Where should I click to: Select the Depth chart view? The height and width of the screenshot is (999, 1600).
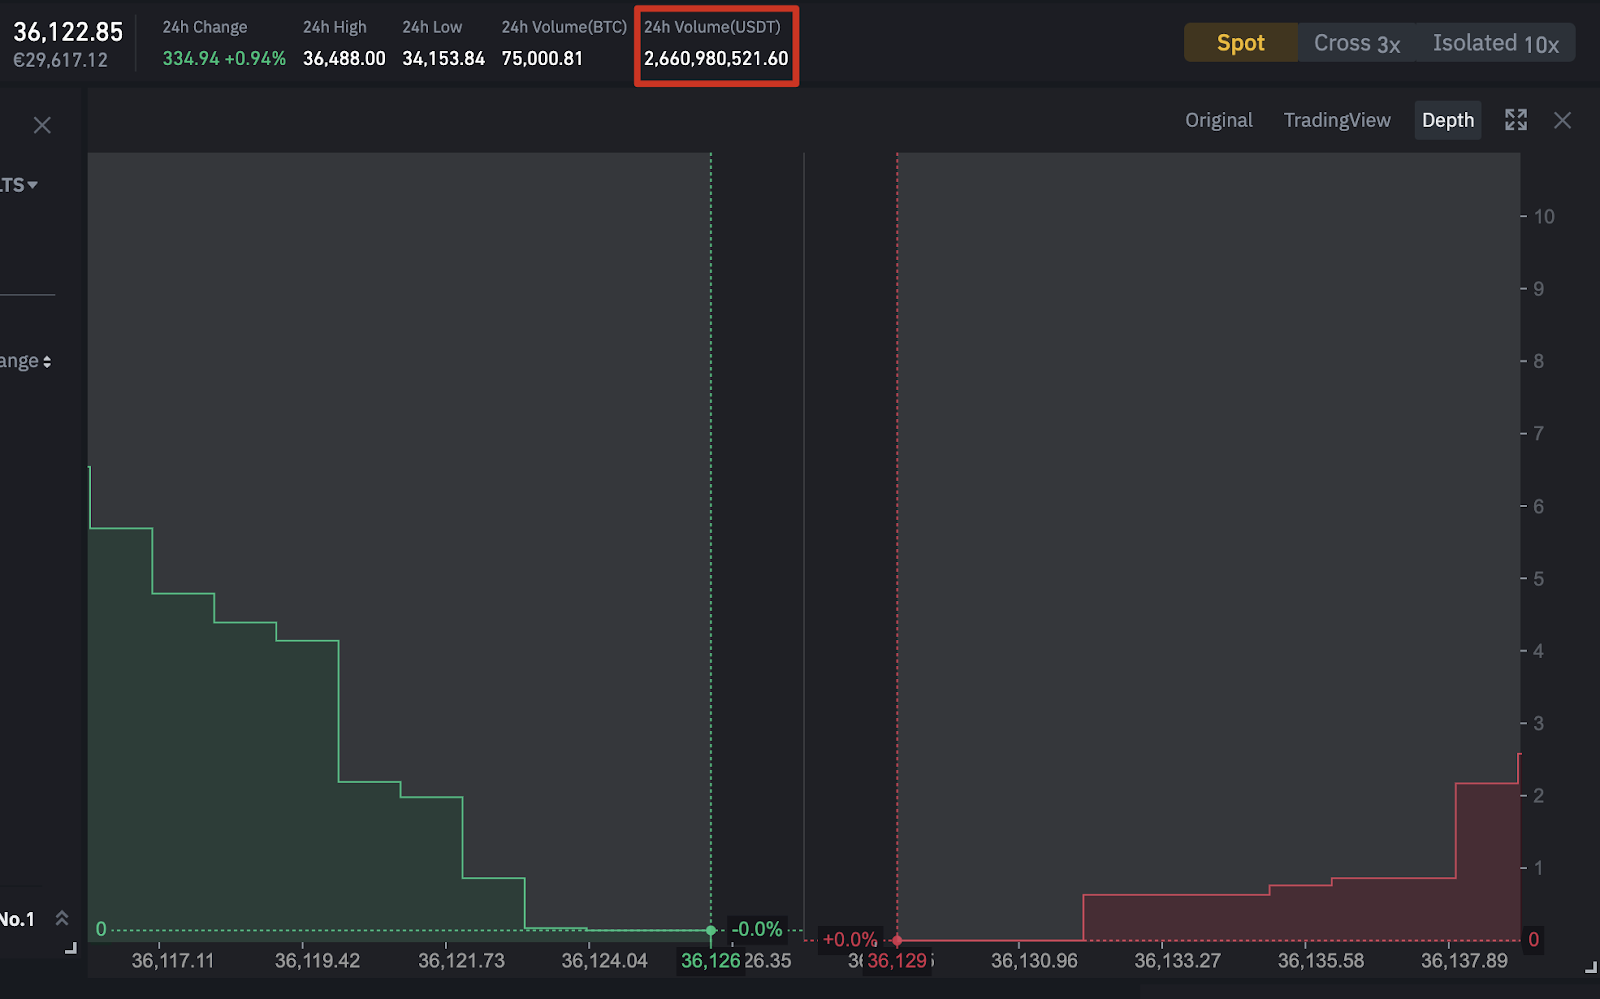[x=1447, y=119]
